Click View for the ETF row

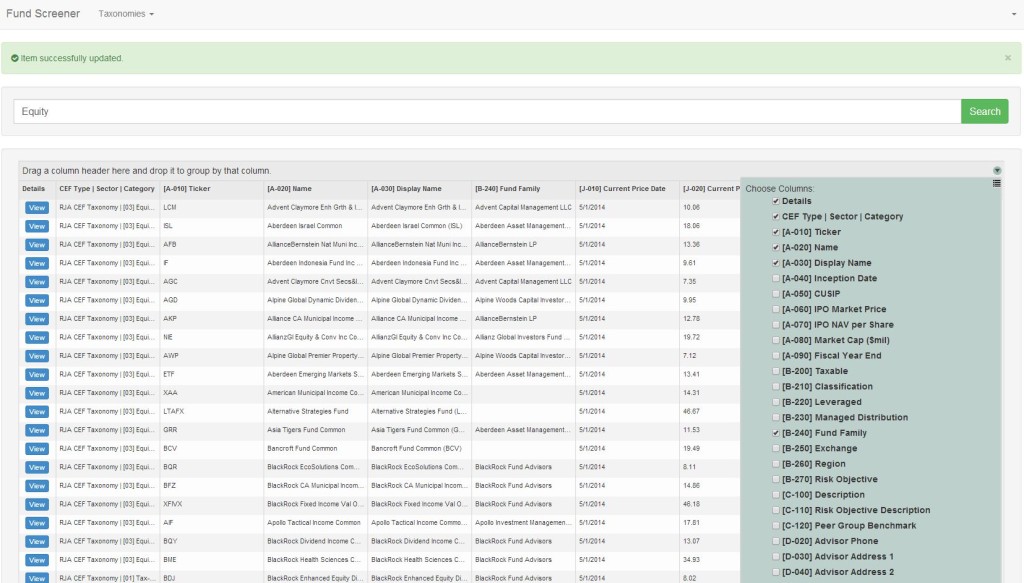coord(37,375)
